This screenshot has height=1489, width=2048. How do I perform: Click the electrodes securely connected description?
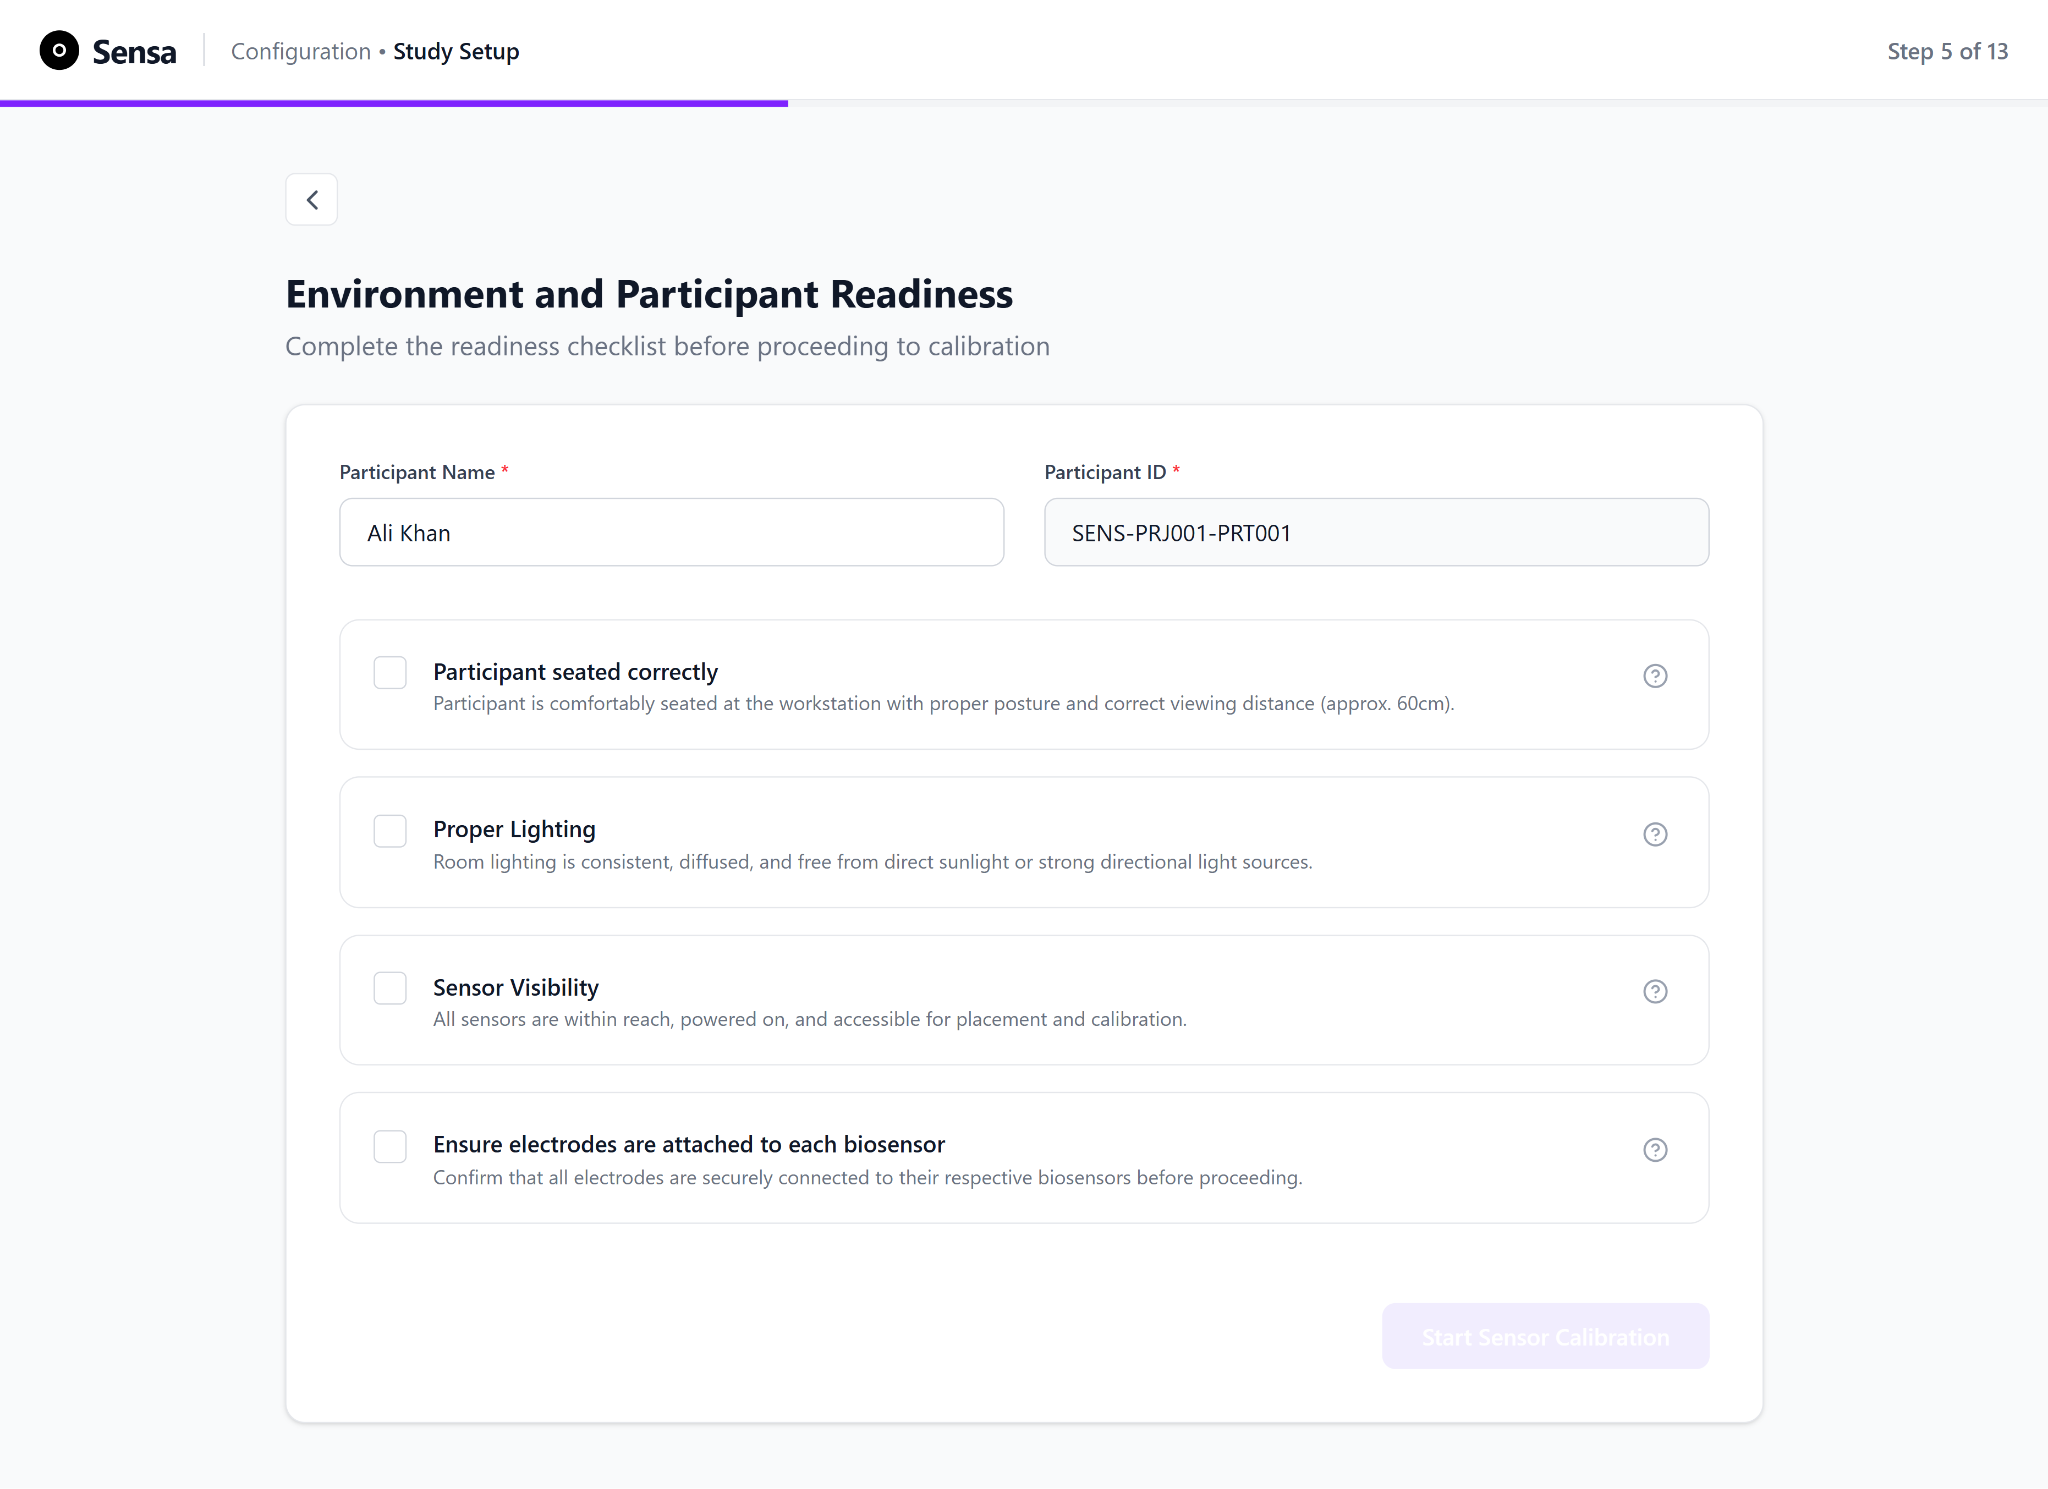point(867,1177)
